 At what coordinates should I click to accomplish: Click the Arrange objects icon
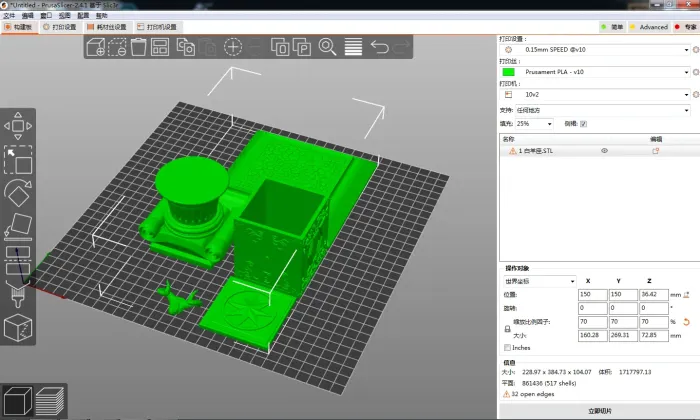[x=160, y=46]
